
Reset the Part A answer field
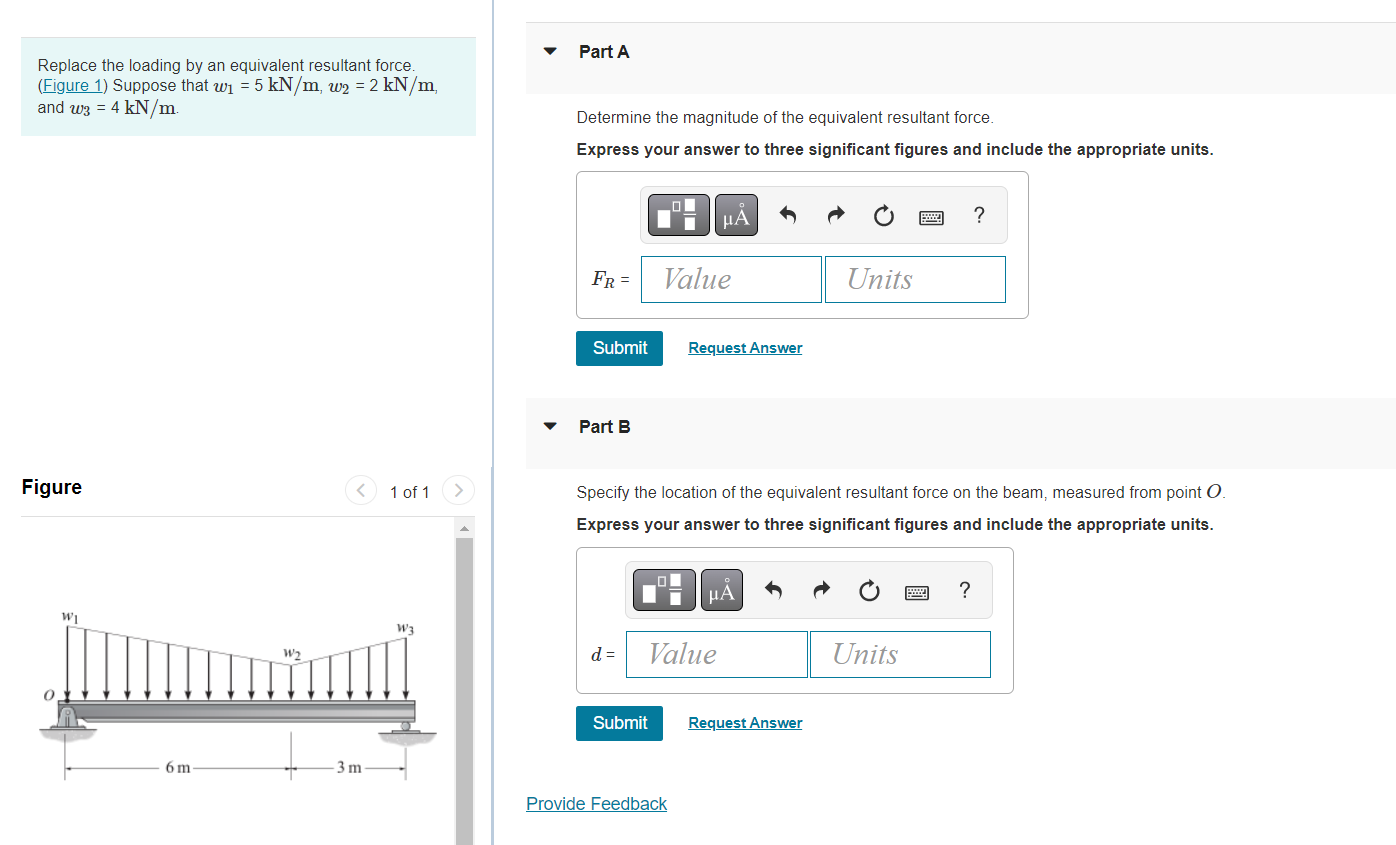[x=883, y=214]
